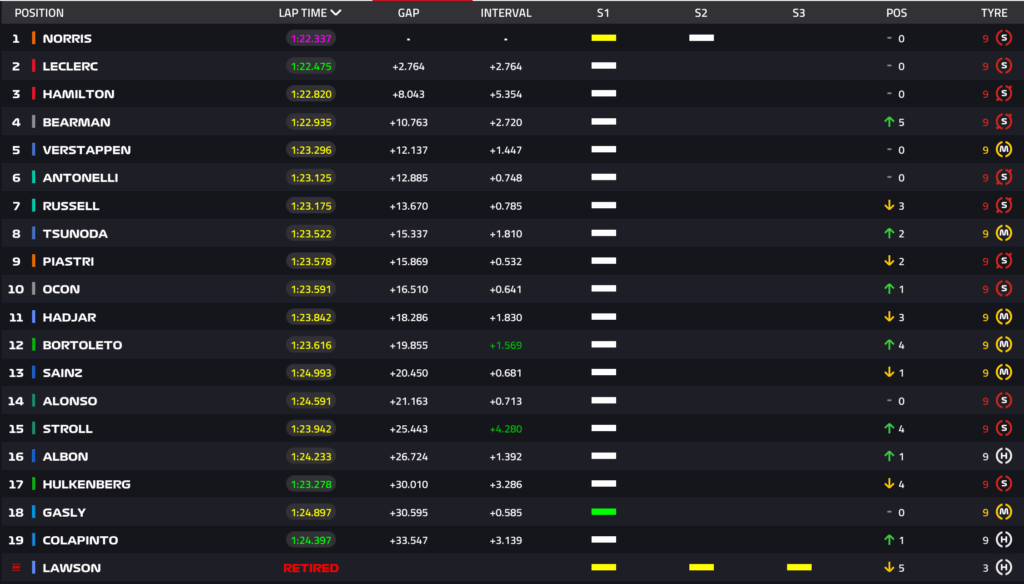
Task: Sort by the GAP column header
Action: (x=408, y=13)
